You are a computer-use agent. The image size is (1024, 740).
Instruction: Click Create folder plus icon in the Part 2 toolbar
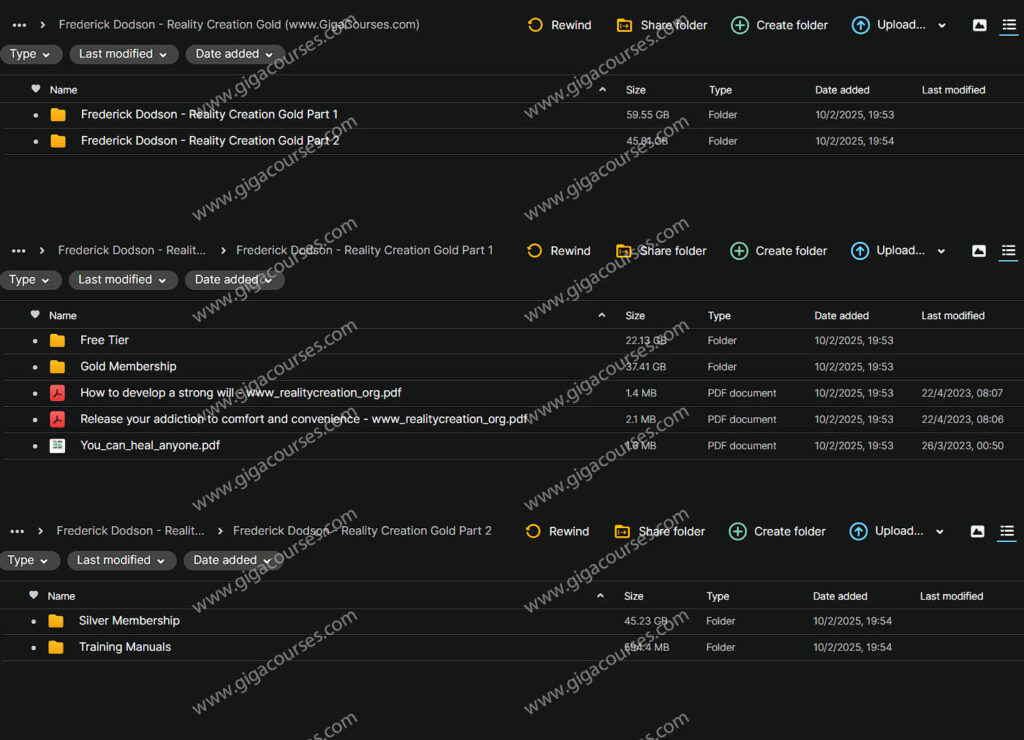pos(737,531)
